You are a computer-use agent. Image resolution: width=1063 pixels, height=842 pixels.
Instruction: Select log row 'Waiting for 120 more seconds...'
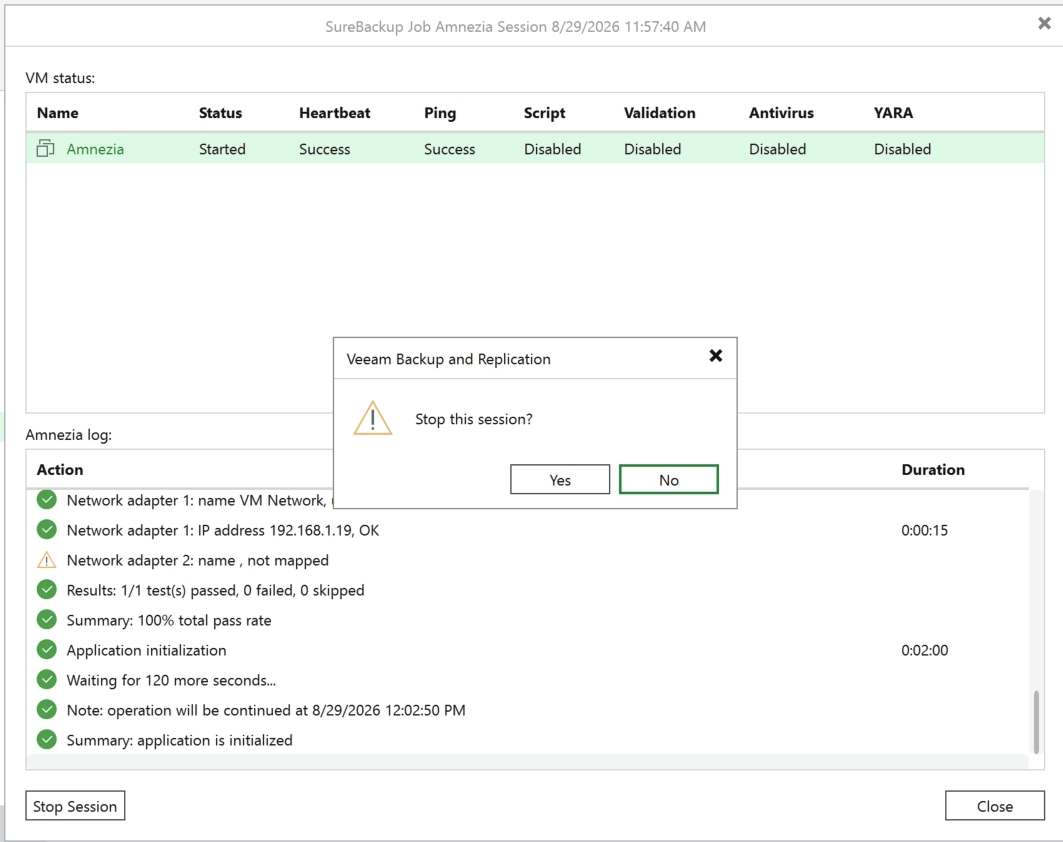tap(527, 680)
